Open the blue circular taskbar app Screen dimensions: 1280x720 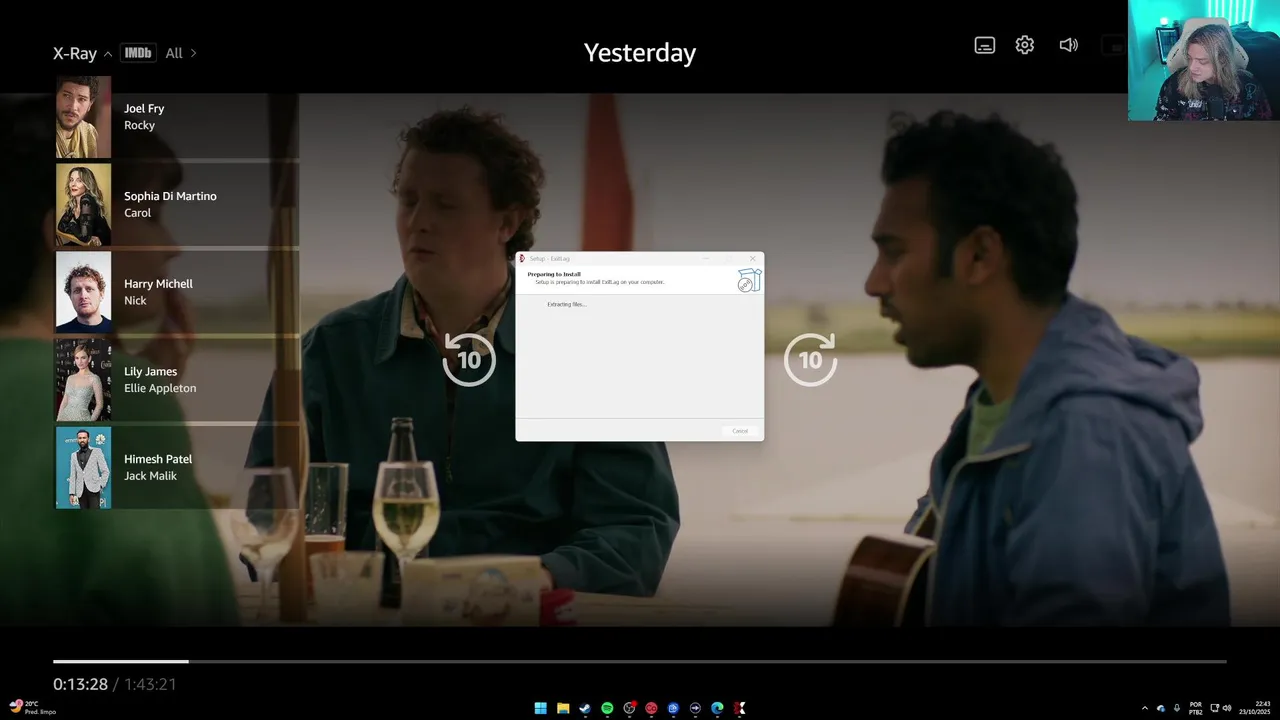(673, 708)
